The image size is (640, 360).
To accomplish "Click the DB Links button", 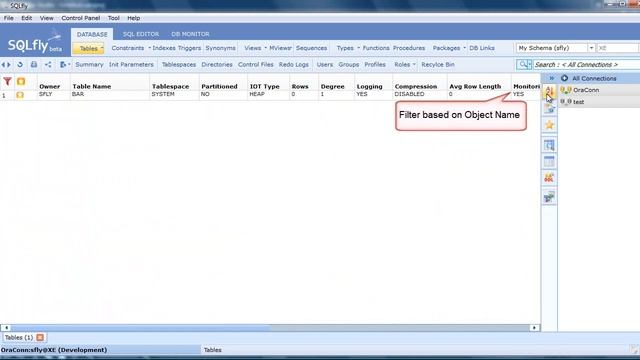I will pyautogui.click(x=482, y=48).
